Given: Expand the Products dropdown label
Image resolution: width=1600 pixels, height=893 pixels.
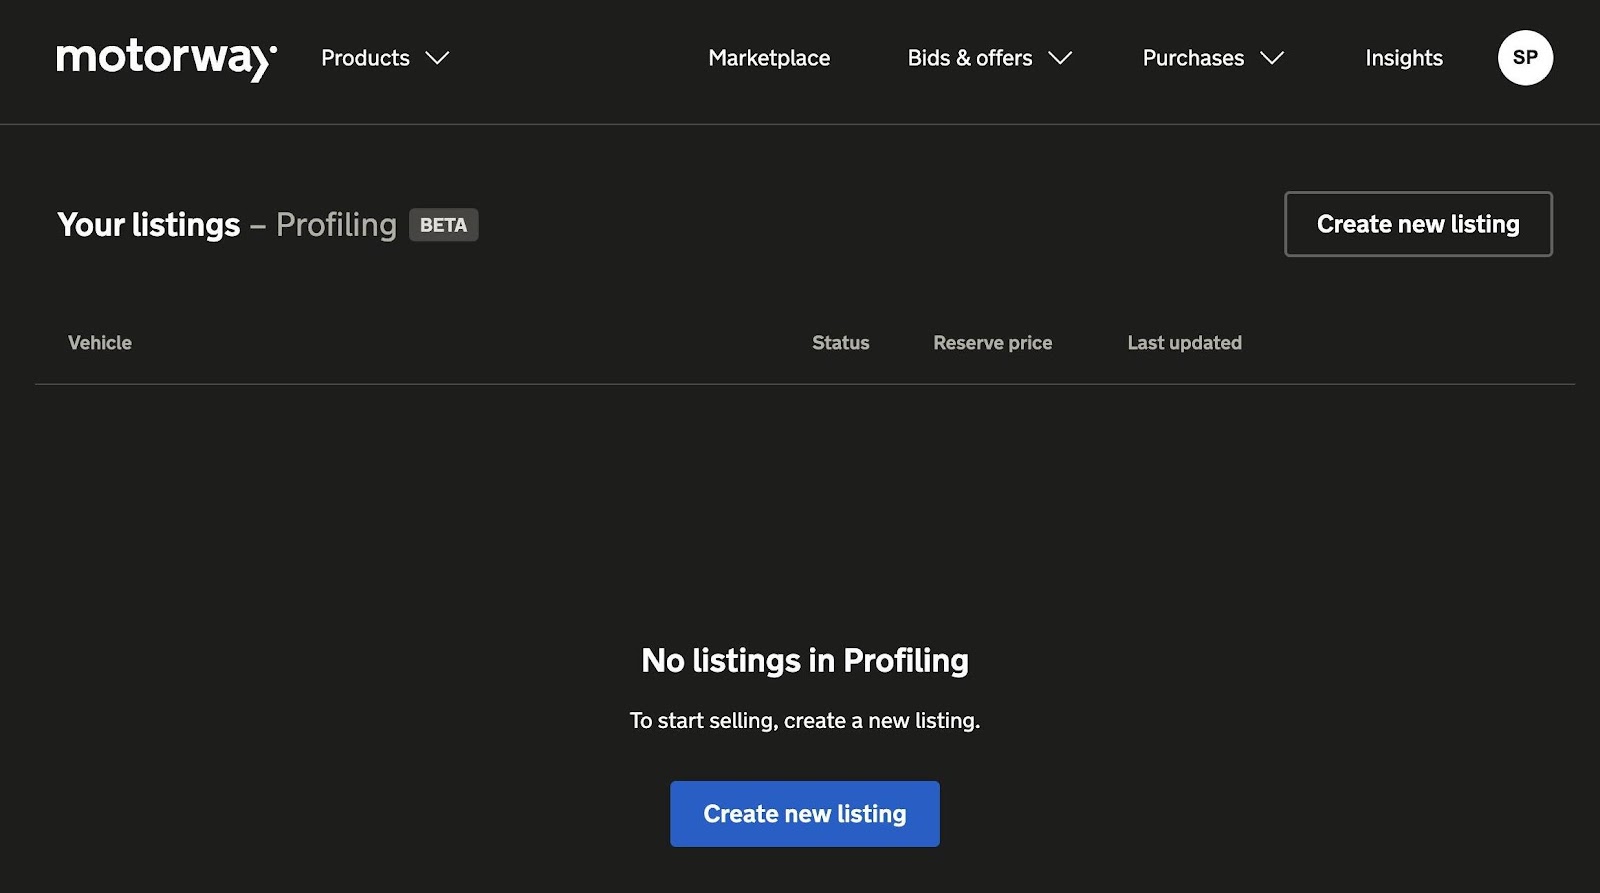Looking at the screenshot, I should 365,58.
